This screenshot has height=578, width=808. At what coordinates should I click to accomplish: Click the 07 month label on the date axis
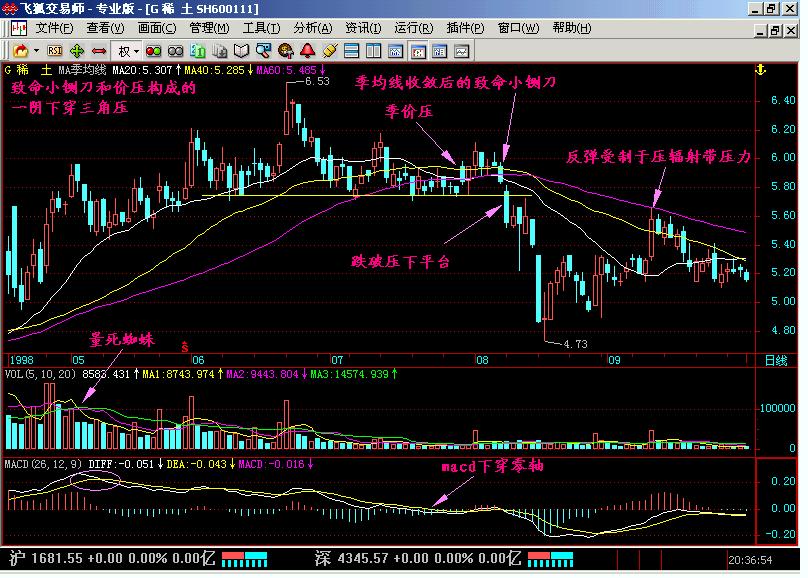click(337, 360)
